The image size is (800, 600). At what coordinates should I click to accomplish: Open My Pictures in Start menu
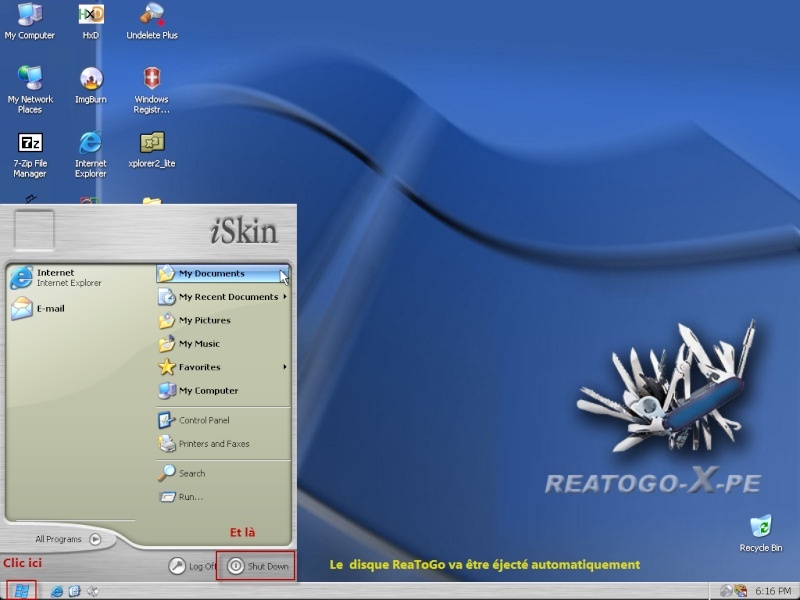click(223, 320)
